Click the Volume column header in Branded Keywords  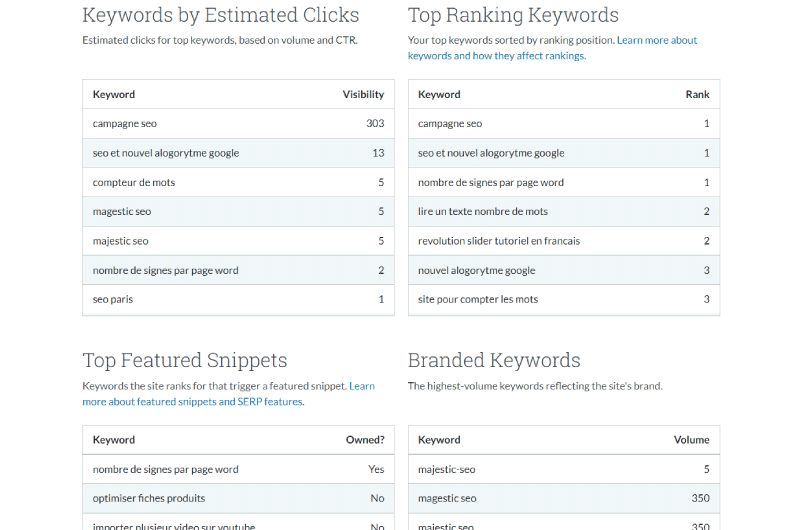[x=691, y=440]
